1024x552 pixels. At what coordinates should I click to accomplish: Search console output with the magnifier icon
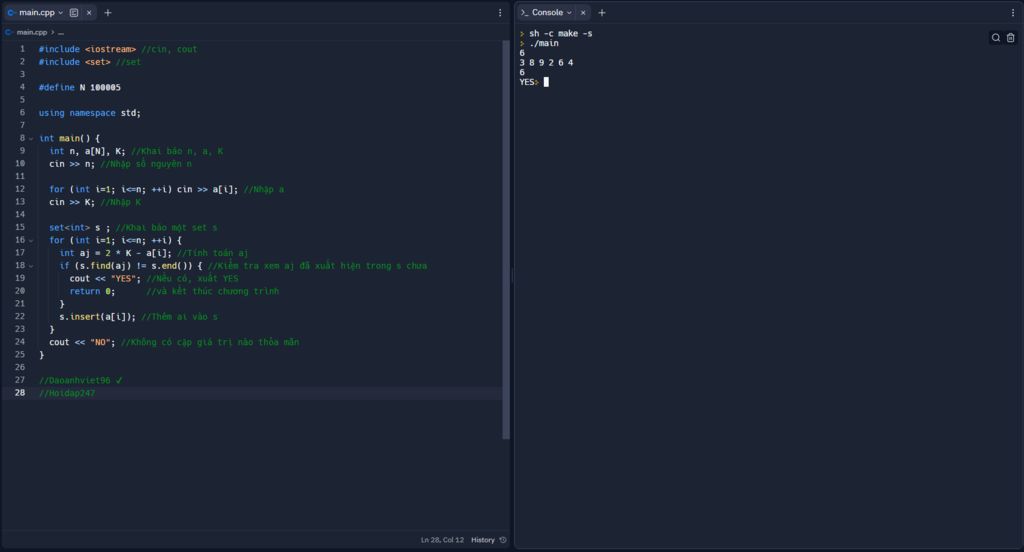click(996, 38)
